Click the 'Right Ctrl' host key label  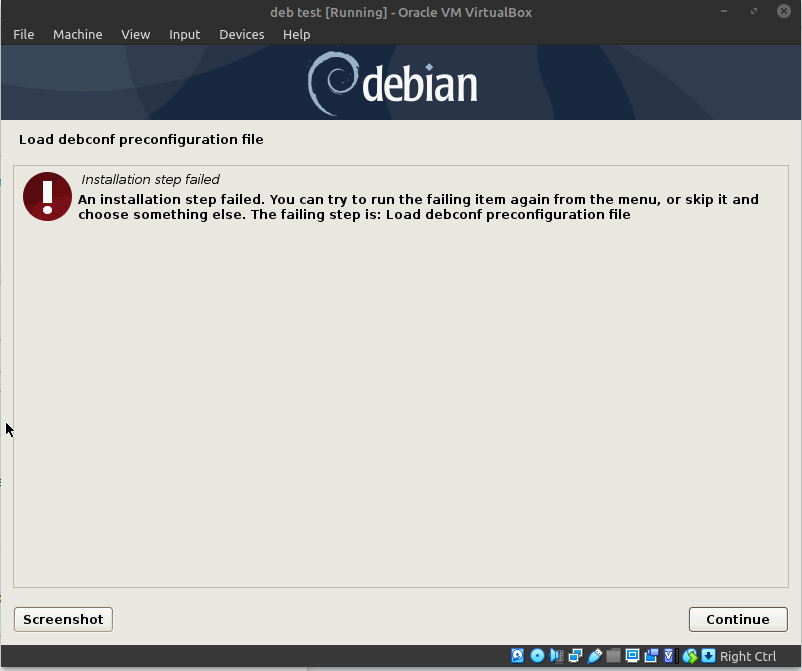pyautogui.click(x=748, y=656)
